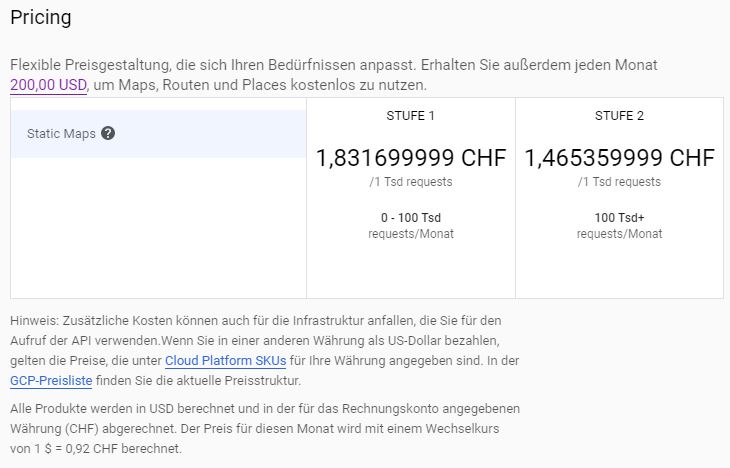Click the 1,465359999 CHF price

[619, 158]
